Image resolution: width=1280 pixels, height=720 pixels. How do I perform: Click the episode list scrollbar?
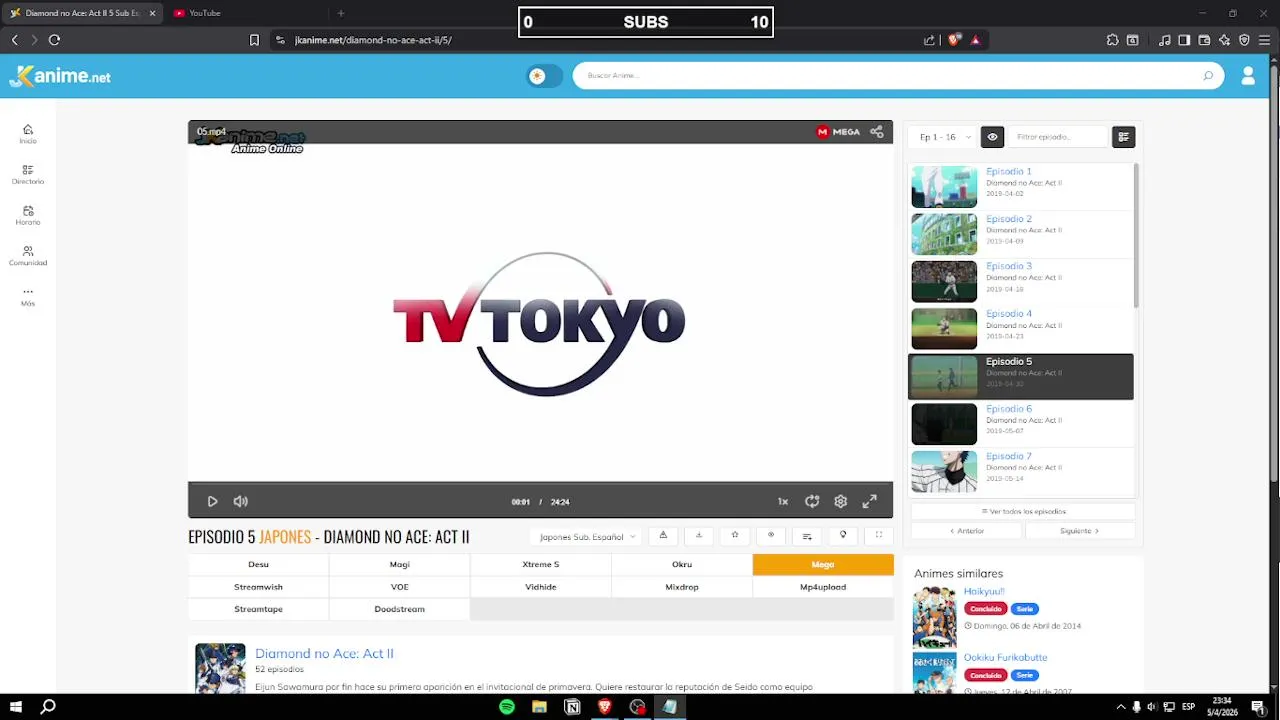tap(1136, 235)
